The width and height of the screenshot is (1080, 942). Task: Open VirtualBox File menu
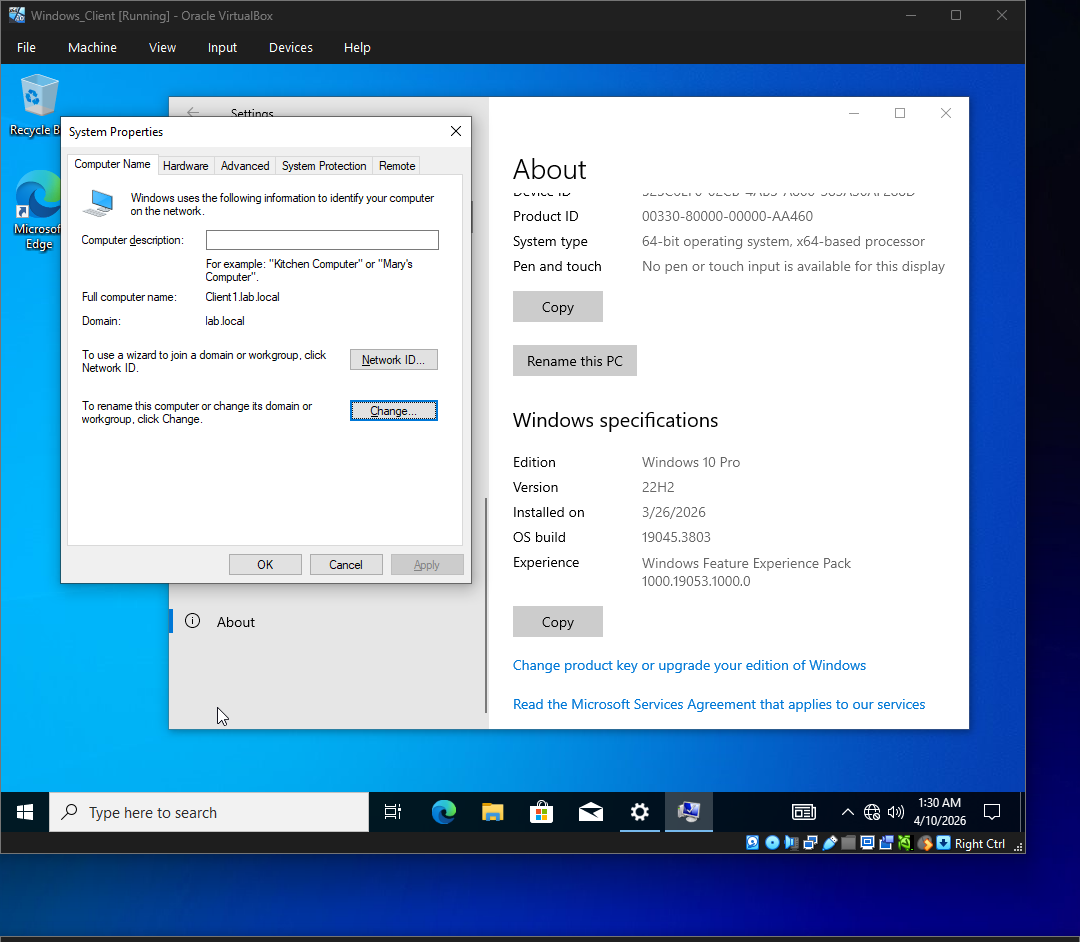[x=26, y=48]
